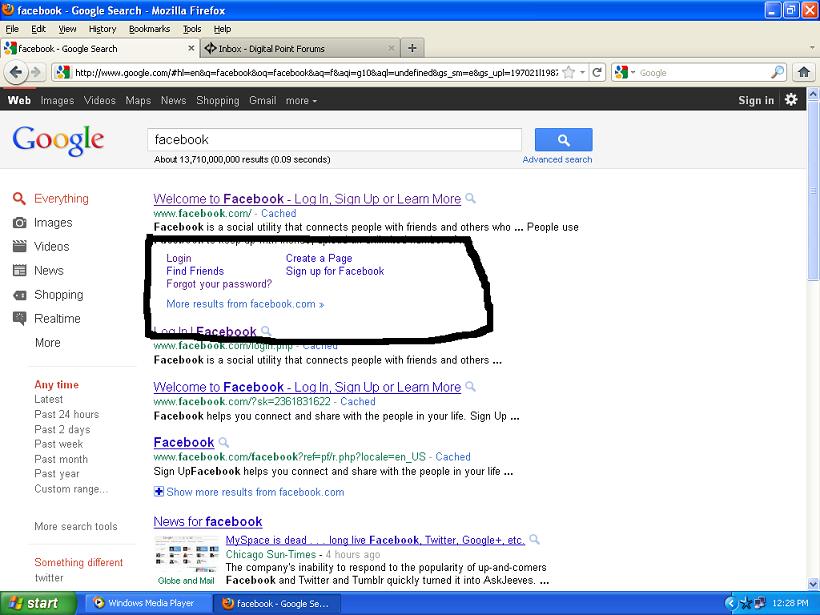The height and width of the screenshot is (615, 820).
Task: Open Login sitelink under Facebook result
Action: click(179, 258)
